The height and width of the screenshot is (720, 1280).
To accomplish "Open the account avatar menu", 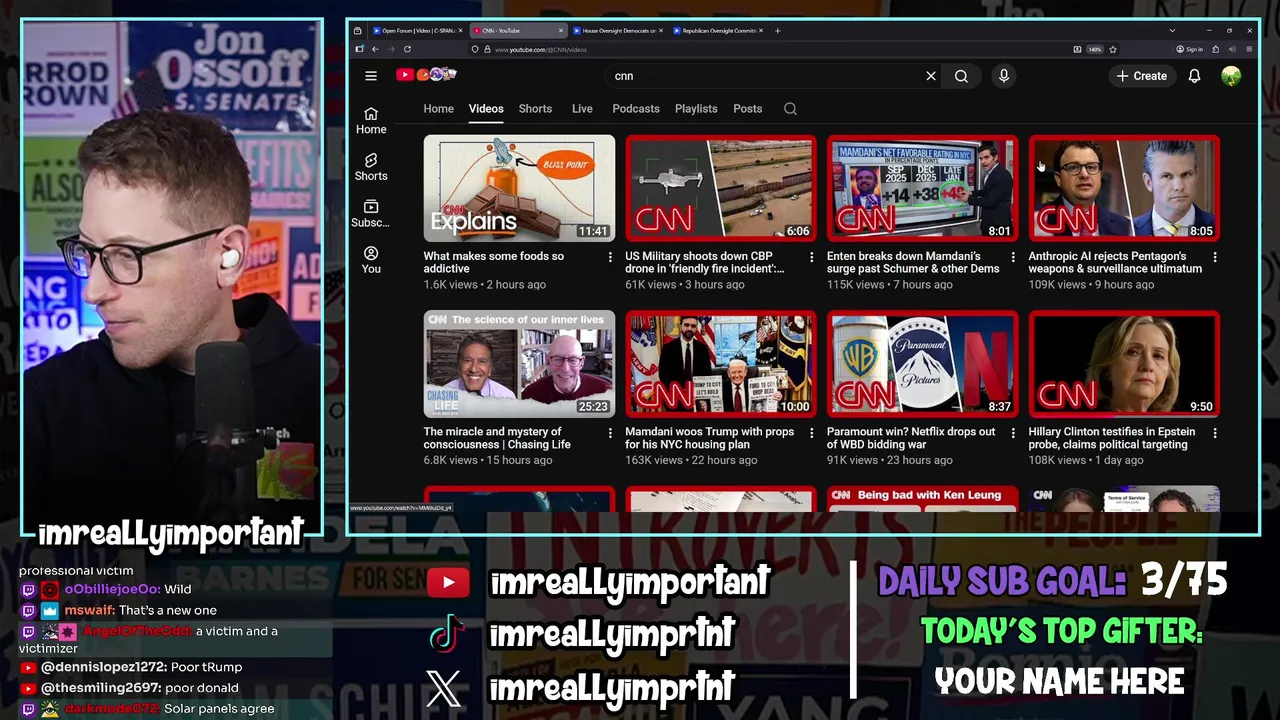I will pyautogui.click(x=1231, y=76).
